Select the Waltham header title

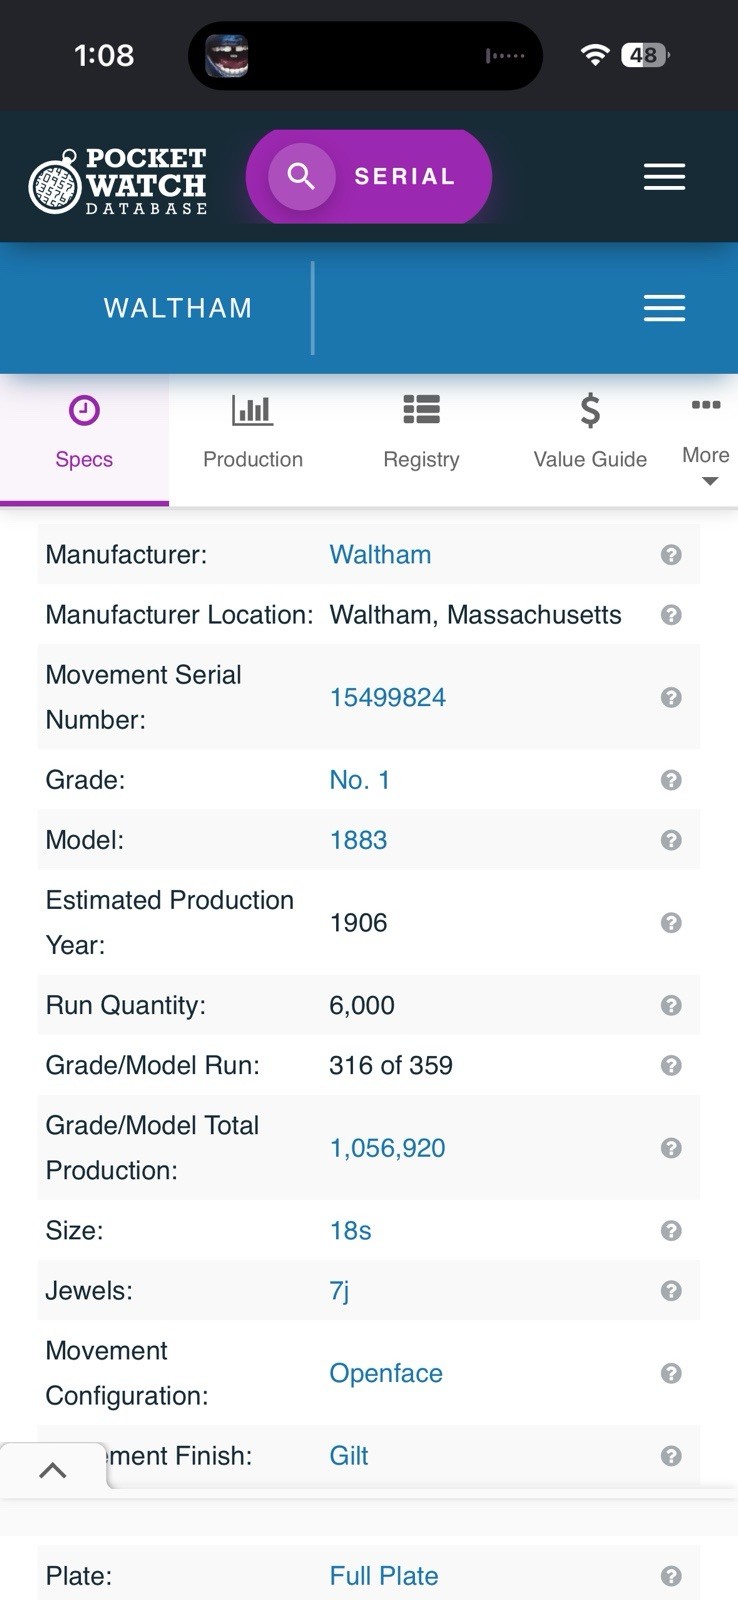[178, 308]
